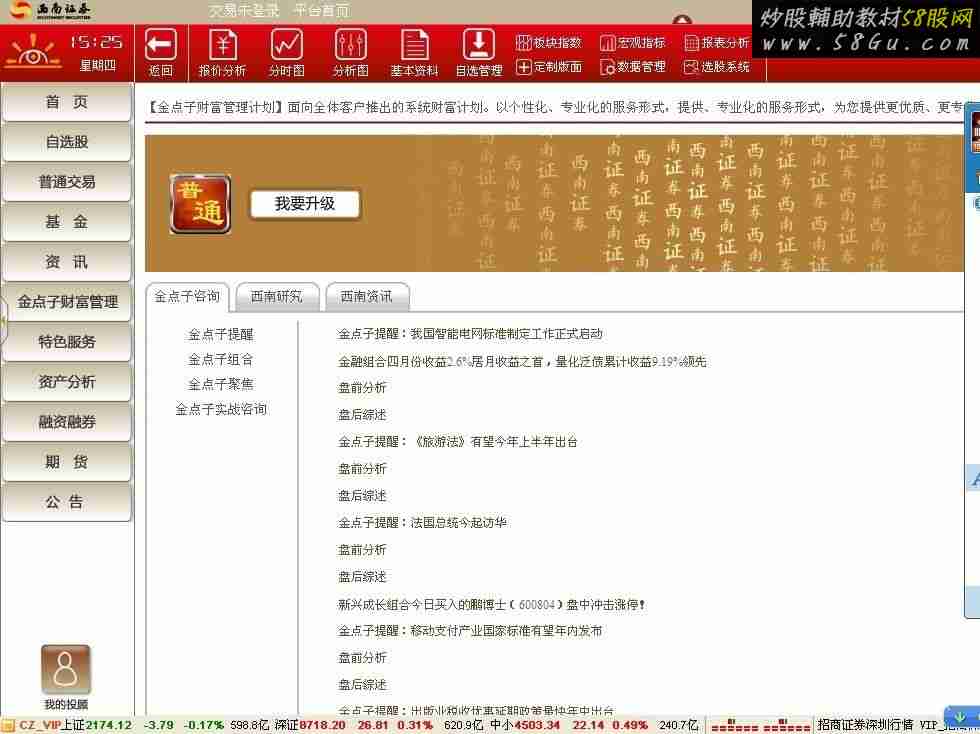Viewport: 980px width, 734px height.
Task: Open the 分时图 intraday chart icon
Action: 287,46
